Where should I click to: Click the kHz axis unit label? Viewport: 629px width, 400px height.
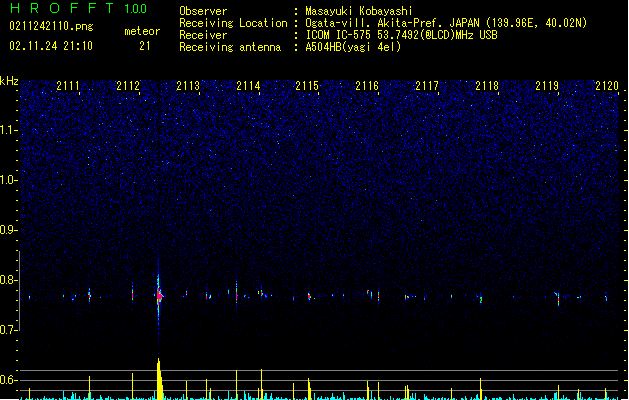(x=9, y=81)
